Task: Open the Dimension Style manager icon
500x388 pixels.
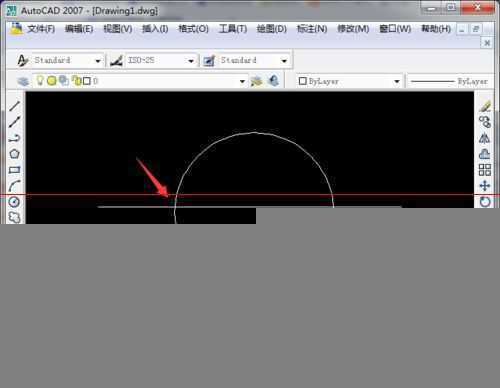Action: pos(116,61)
